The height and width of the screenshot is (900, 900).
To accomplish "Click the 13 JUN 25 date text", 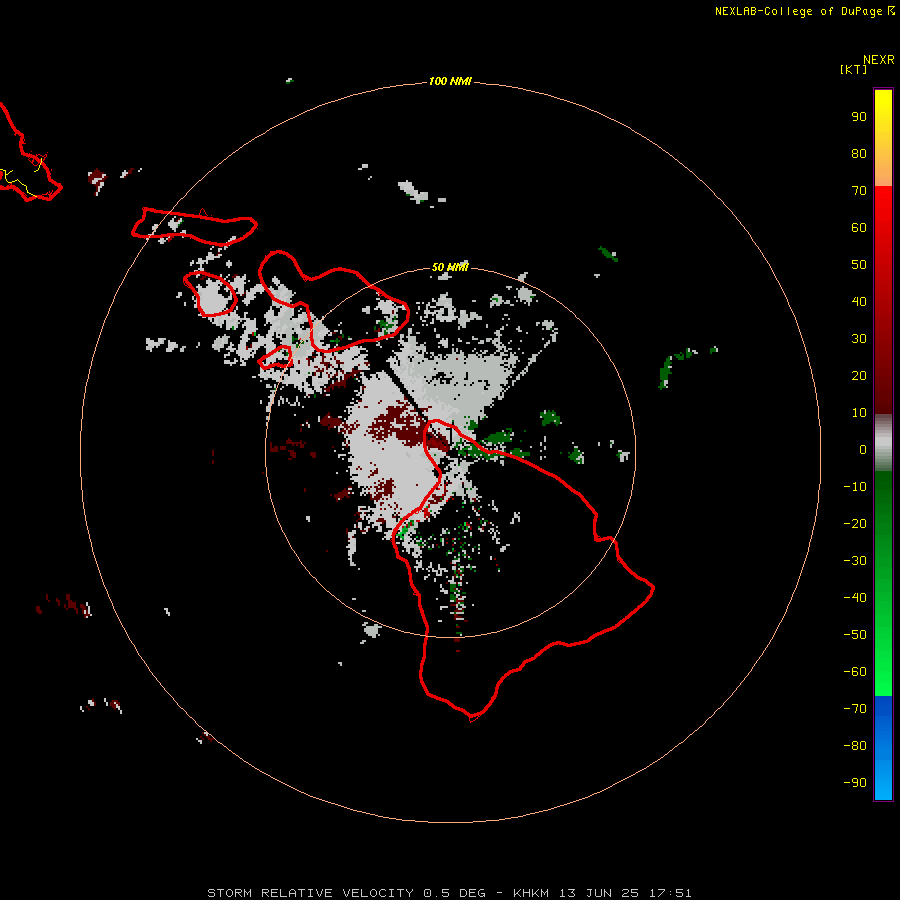I will pyautogui.click(x=599, y=893).
